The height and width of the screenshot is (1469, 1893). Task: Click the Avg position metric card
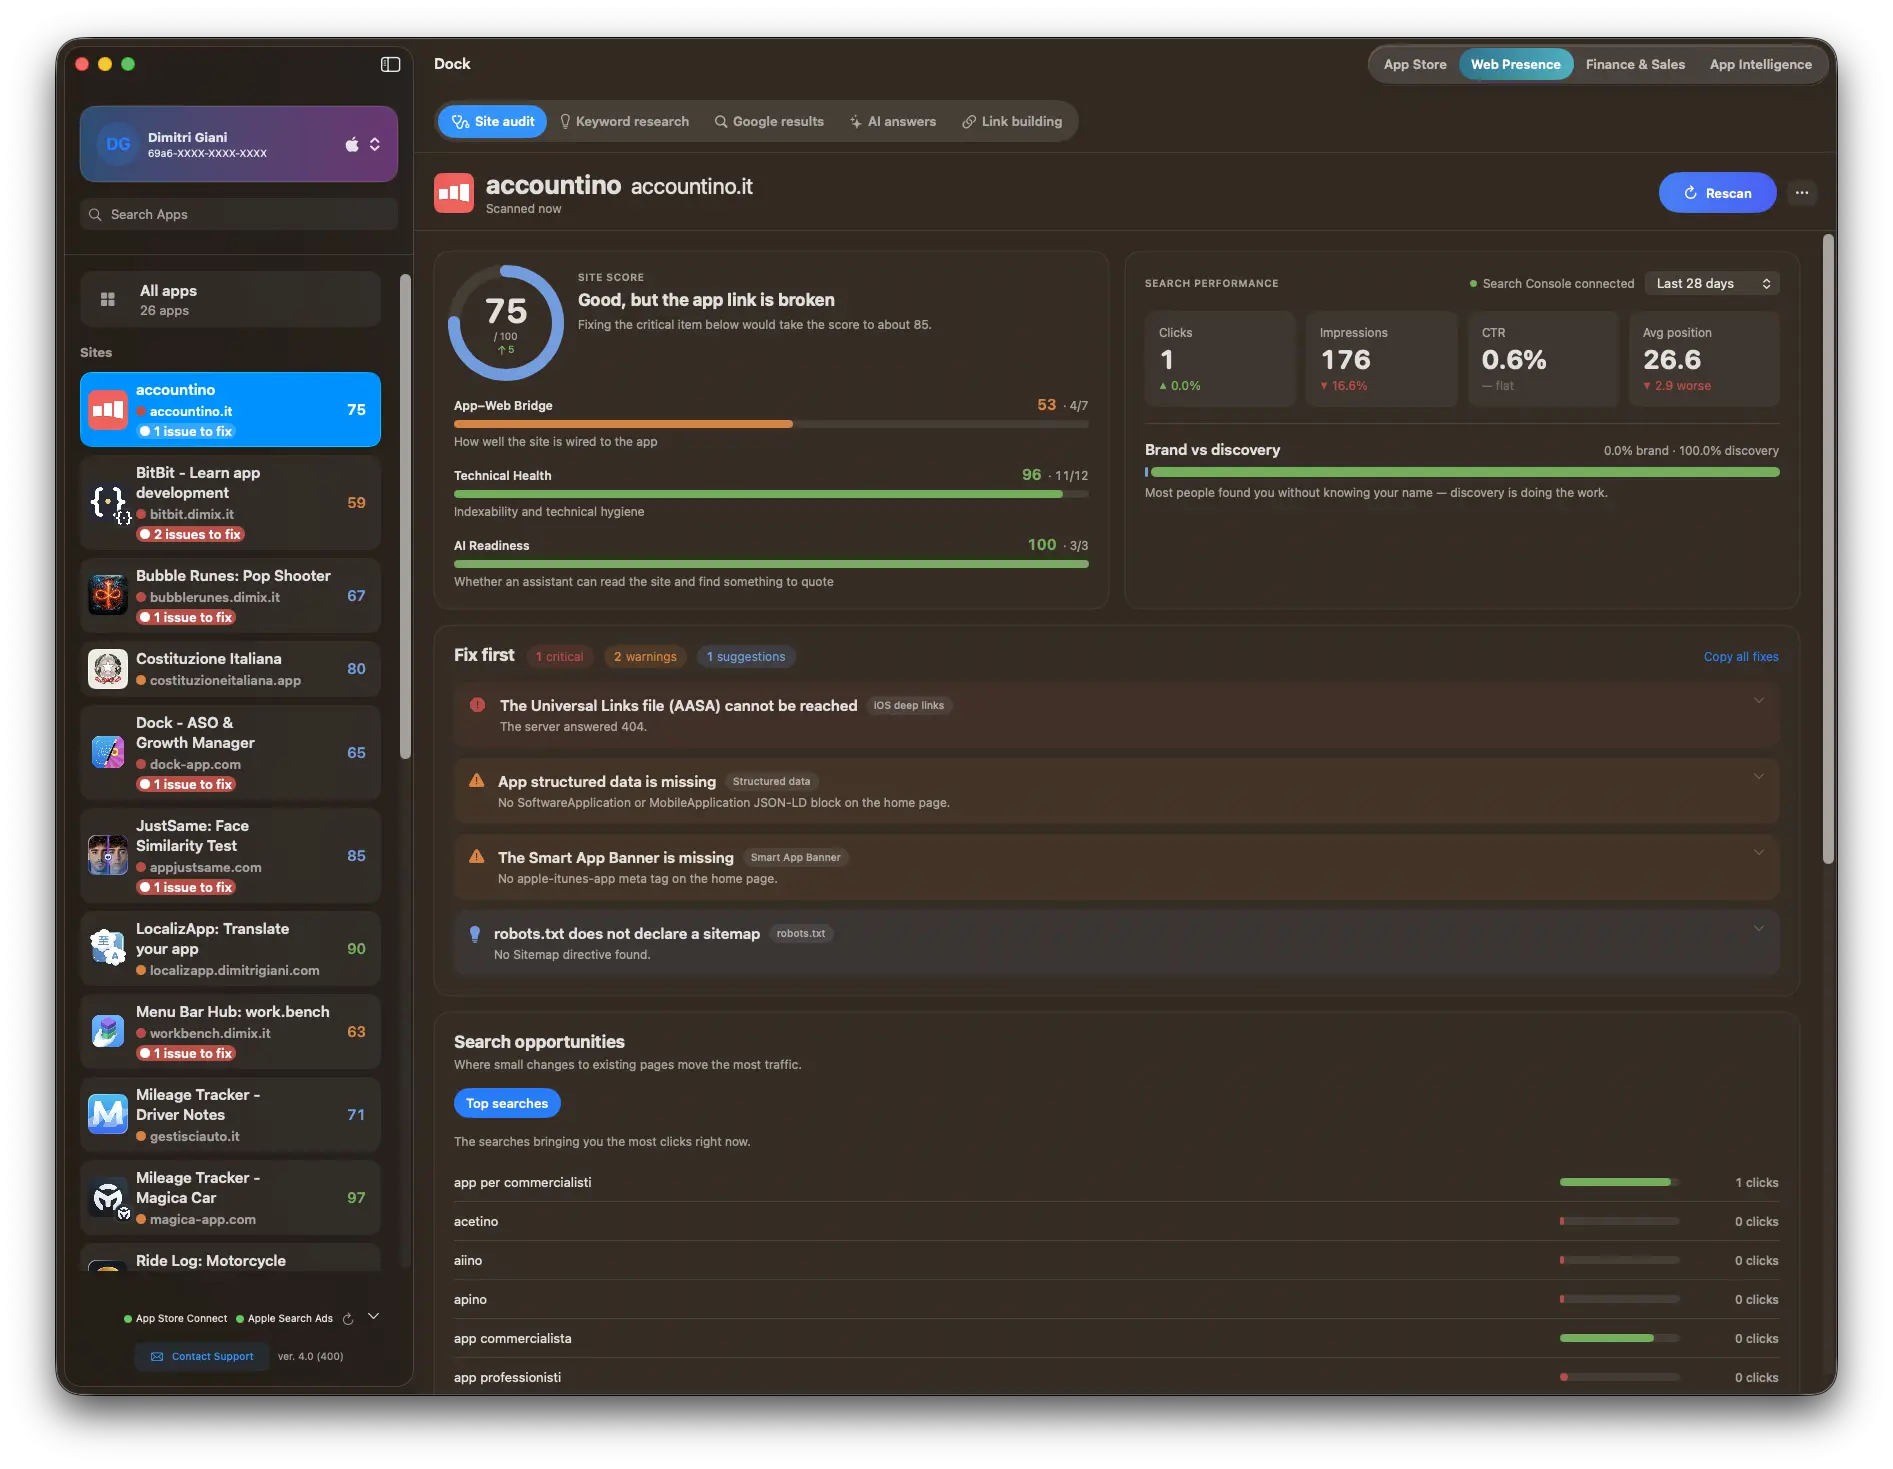1704,359
